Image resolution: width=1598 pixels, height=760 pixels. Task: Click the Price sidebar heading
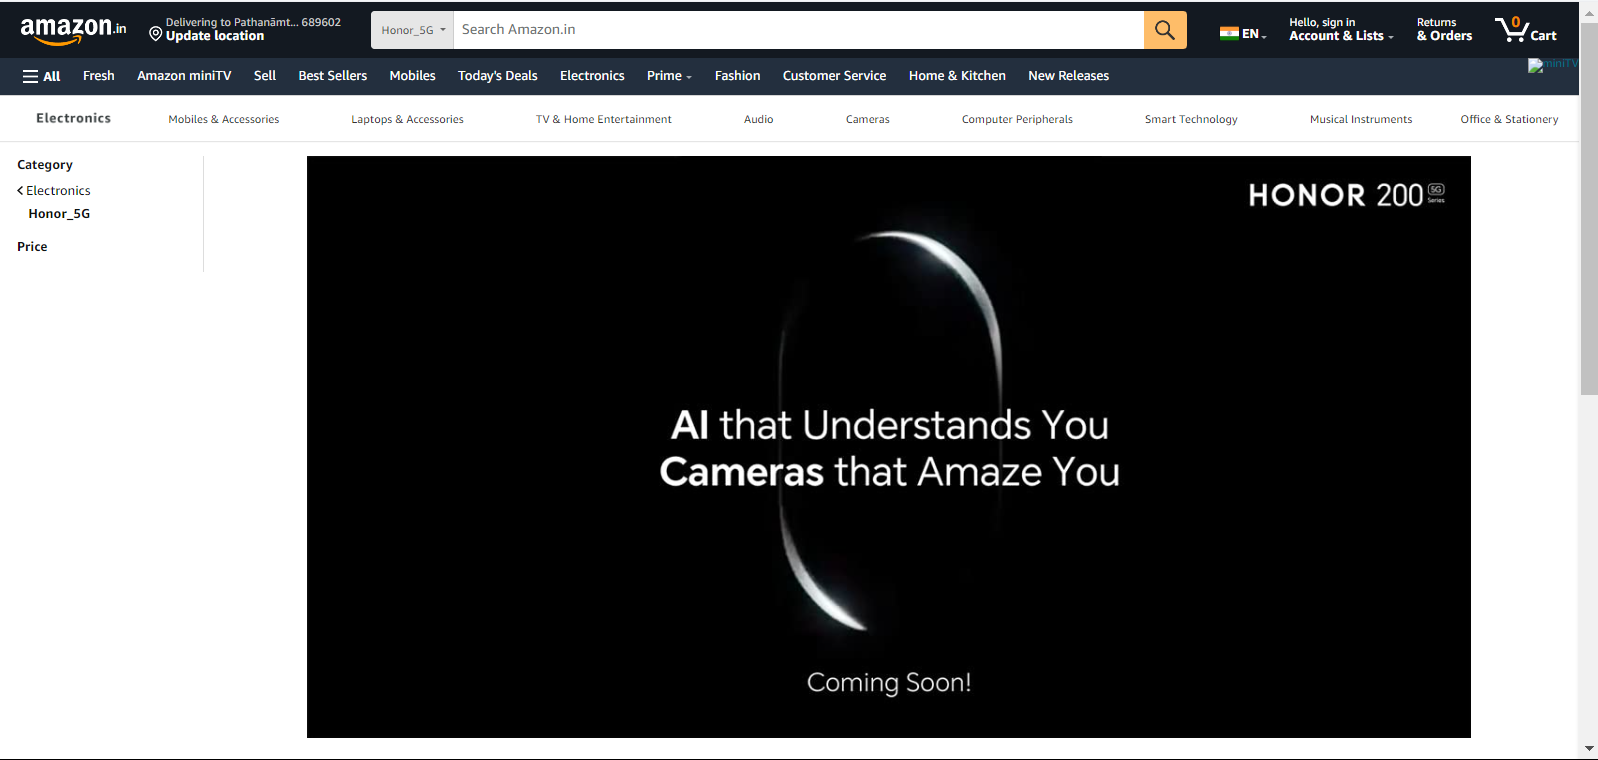click(x=32, y=247)
